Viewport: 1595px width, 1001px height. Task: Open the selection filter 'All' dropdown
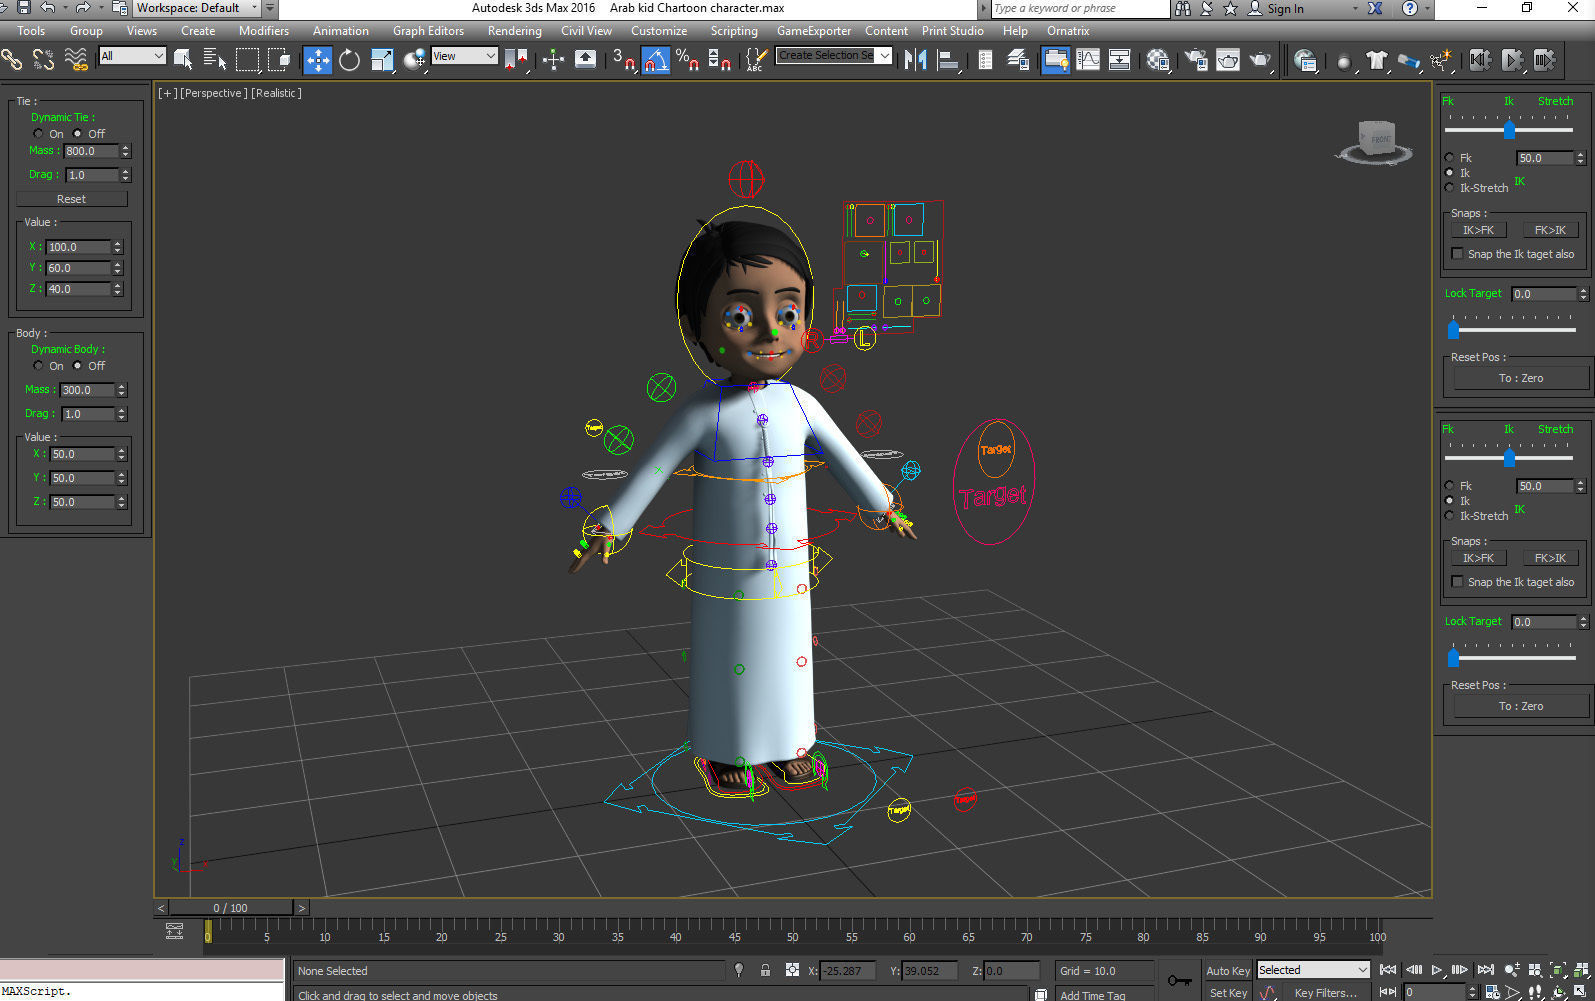132,56
